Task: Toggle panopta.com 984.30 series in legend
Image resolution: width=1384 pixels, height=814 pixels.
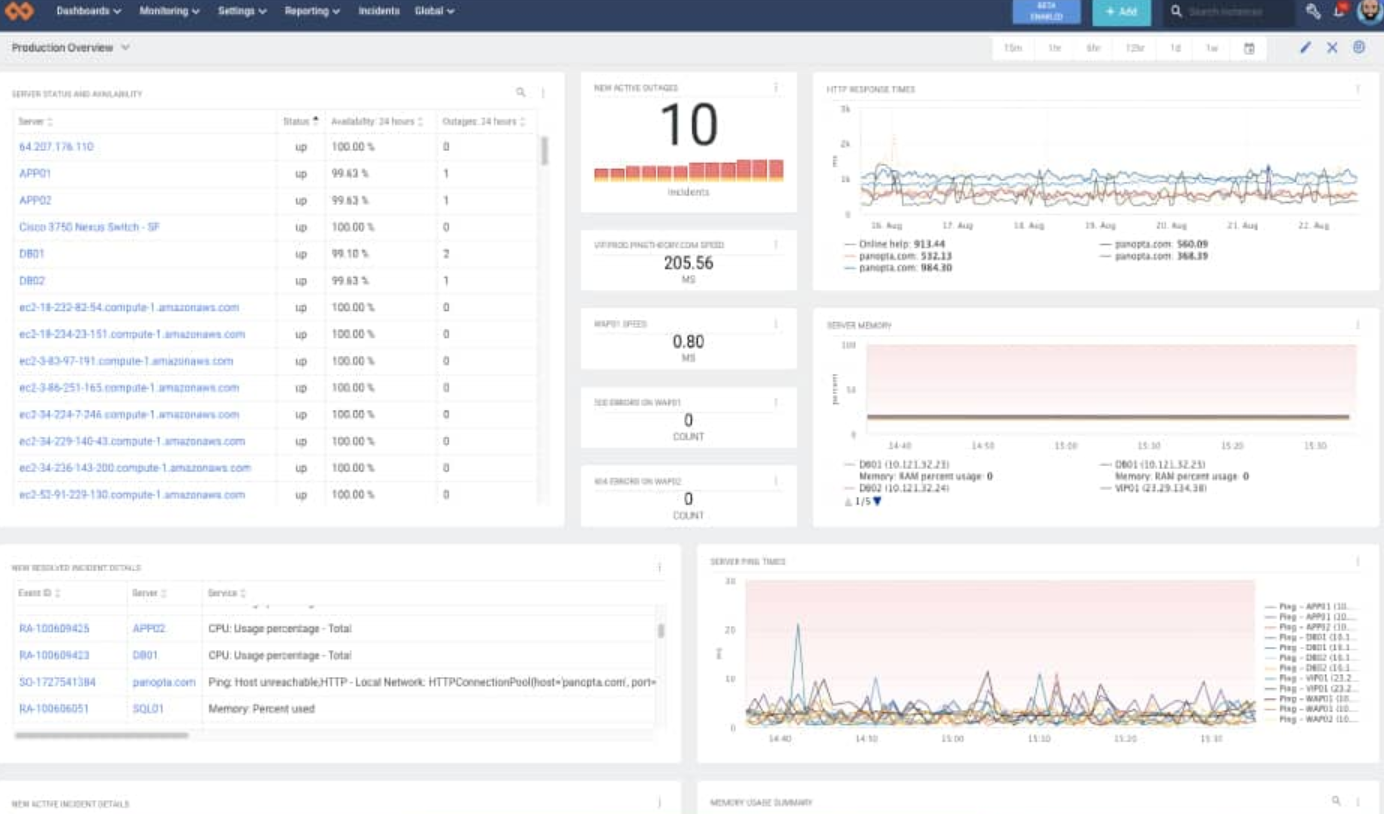Action: (x=898, y=268)
